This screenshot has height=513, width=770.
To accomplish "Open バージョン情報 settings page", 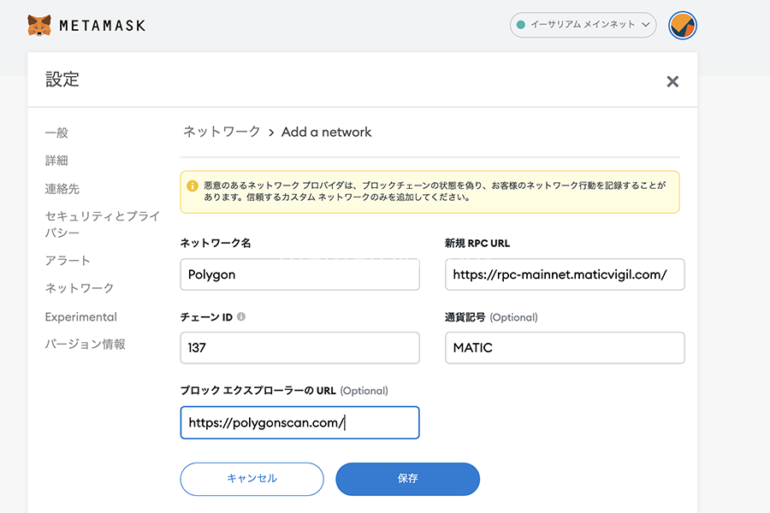I will pyautogui.click(x=85, y=344).
